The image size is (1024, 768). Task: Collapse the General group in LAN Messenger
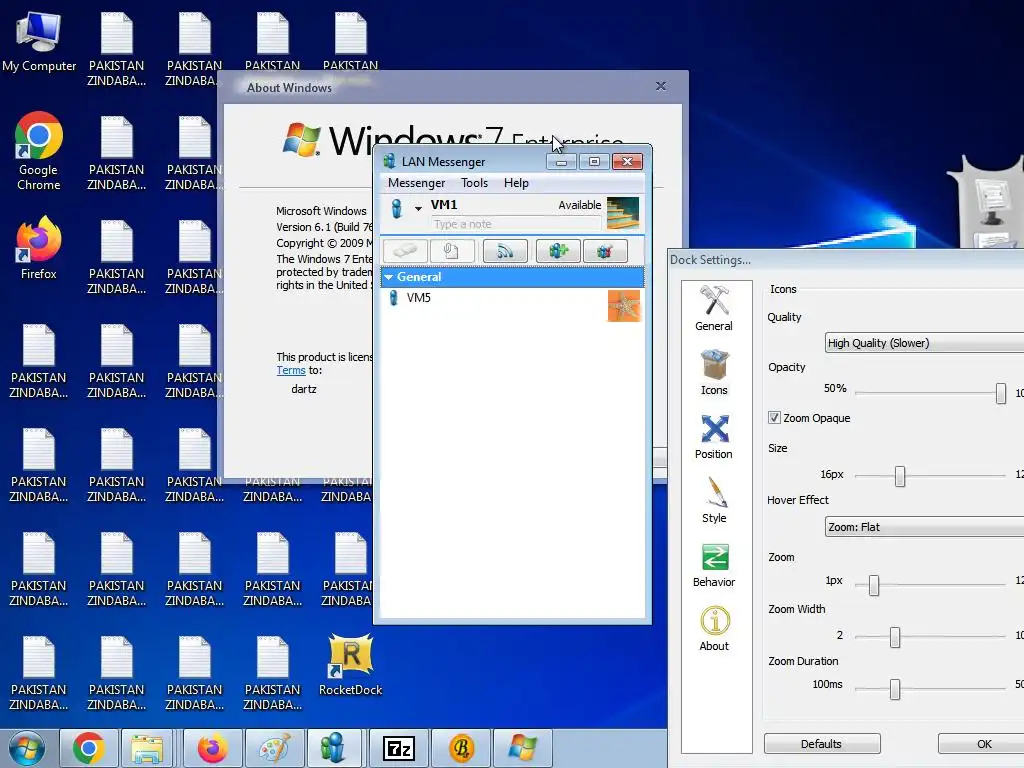pyautogui.click(x=389, y=277)
